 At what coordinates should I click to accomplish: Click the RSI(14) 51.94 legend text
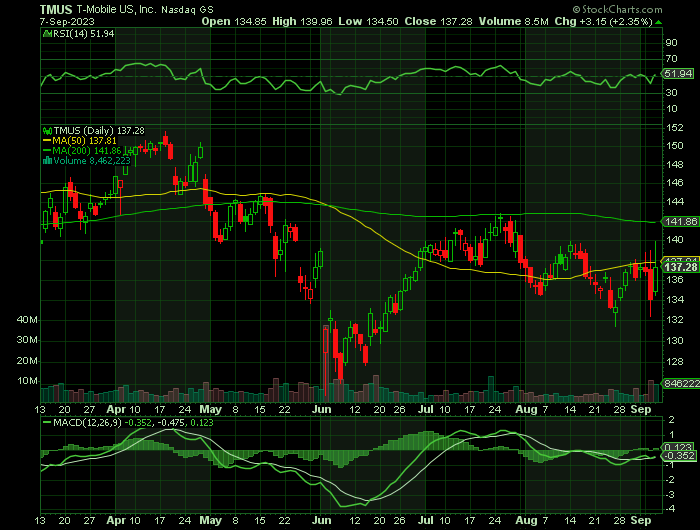[83, 33]
